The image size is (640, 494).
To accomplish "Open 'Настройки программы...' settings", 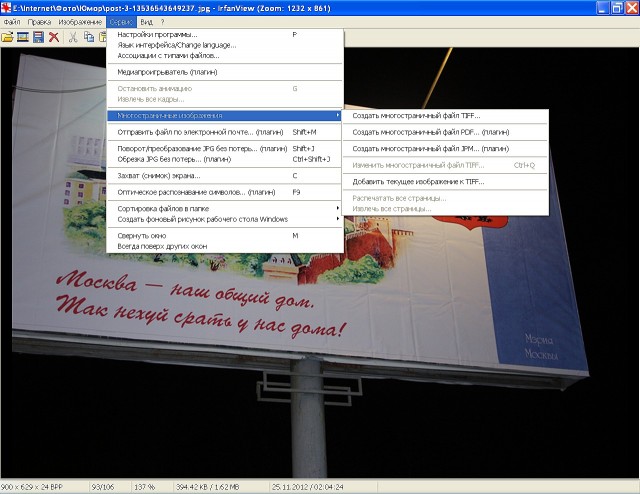I will [x=158, y=34].
